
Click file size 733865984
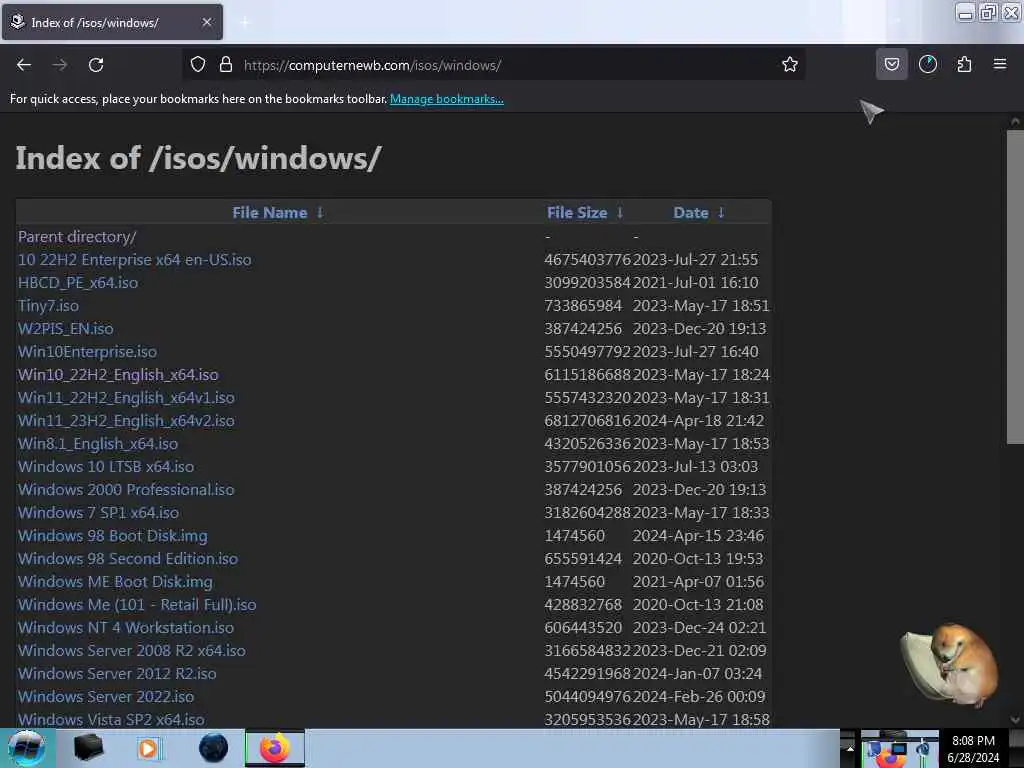click(583, 306)
